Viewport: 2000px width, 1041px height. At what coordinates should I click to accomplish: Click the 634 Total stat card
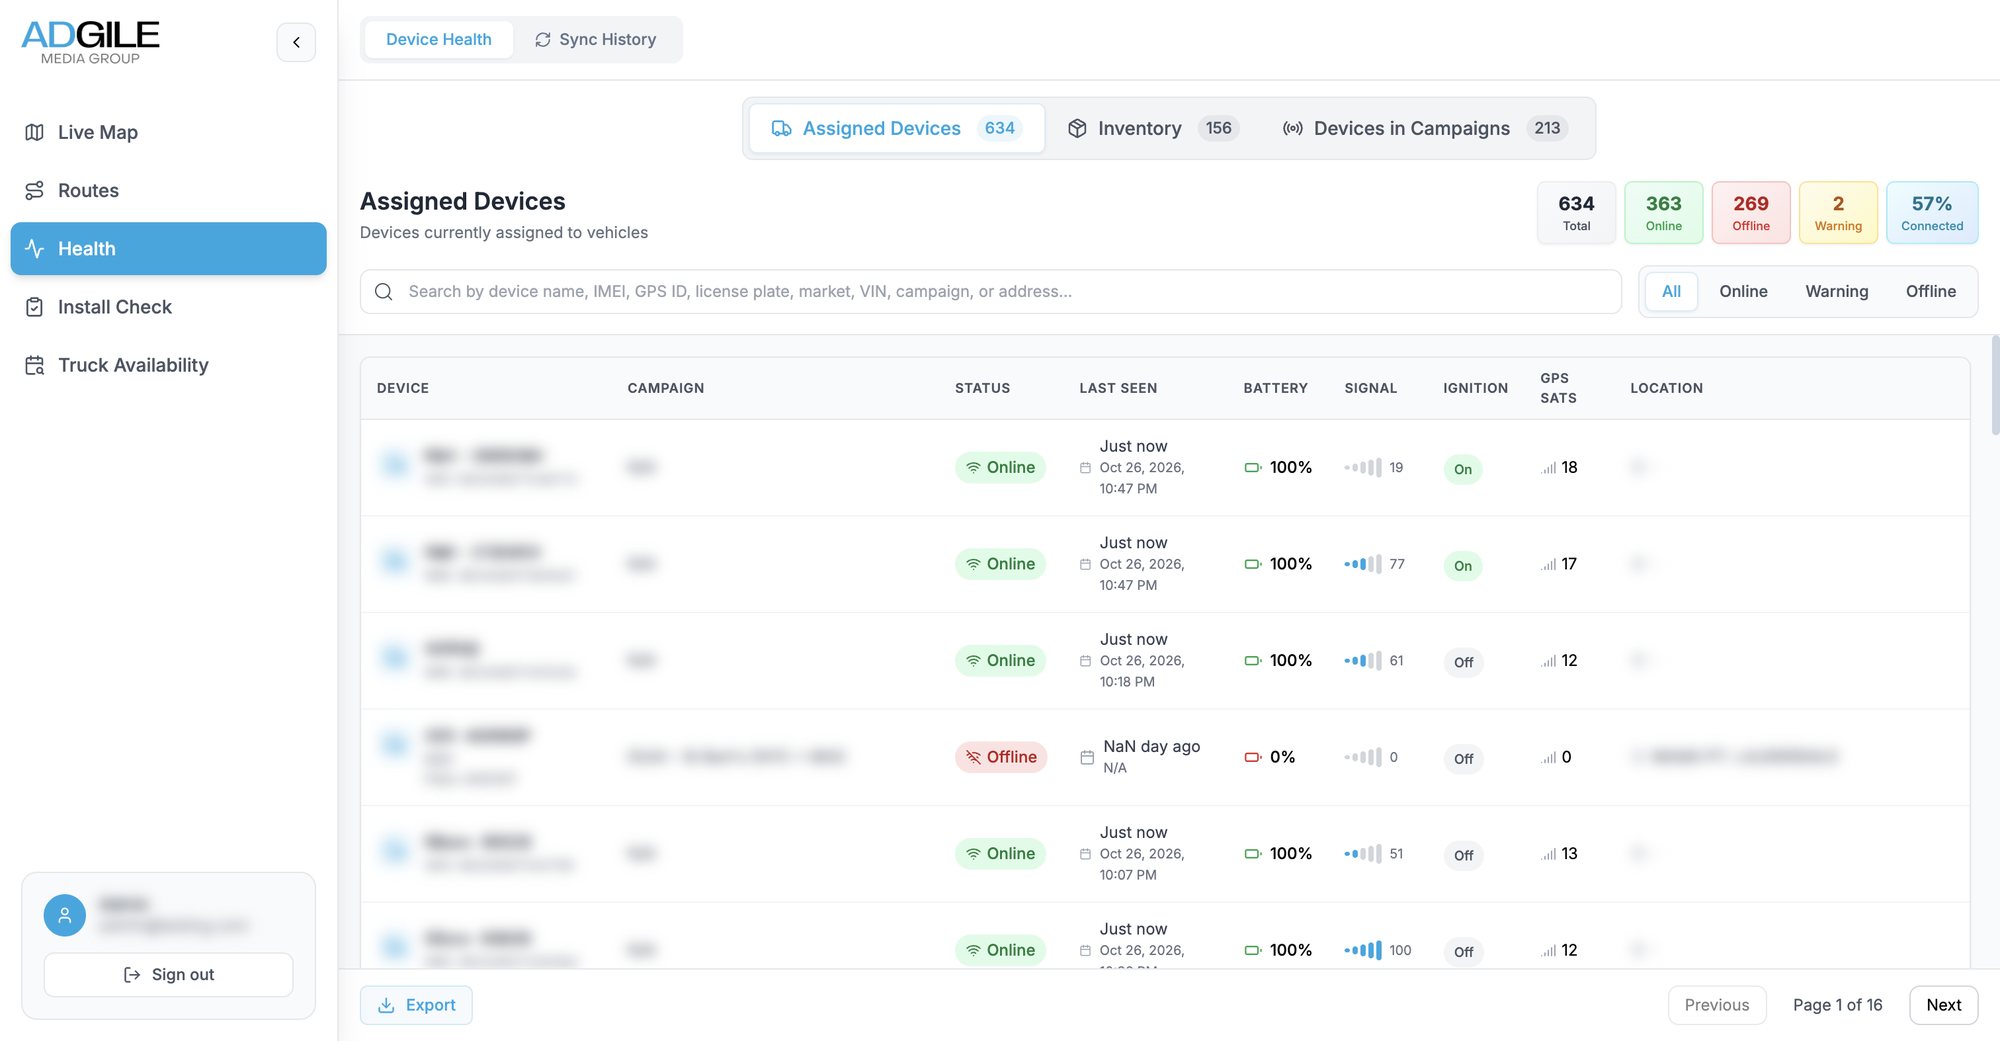pyautogui.click(x=1576, y=213)
